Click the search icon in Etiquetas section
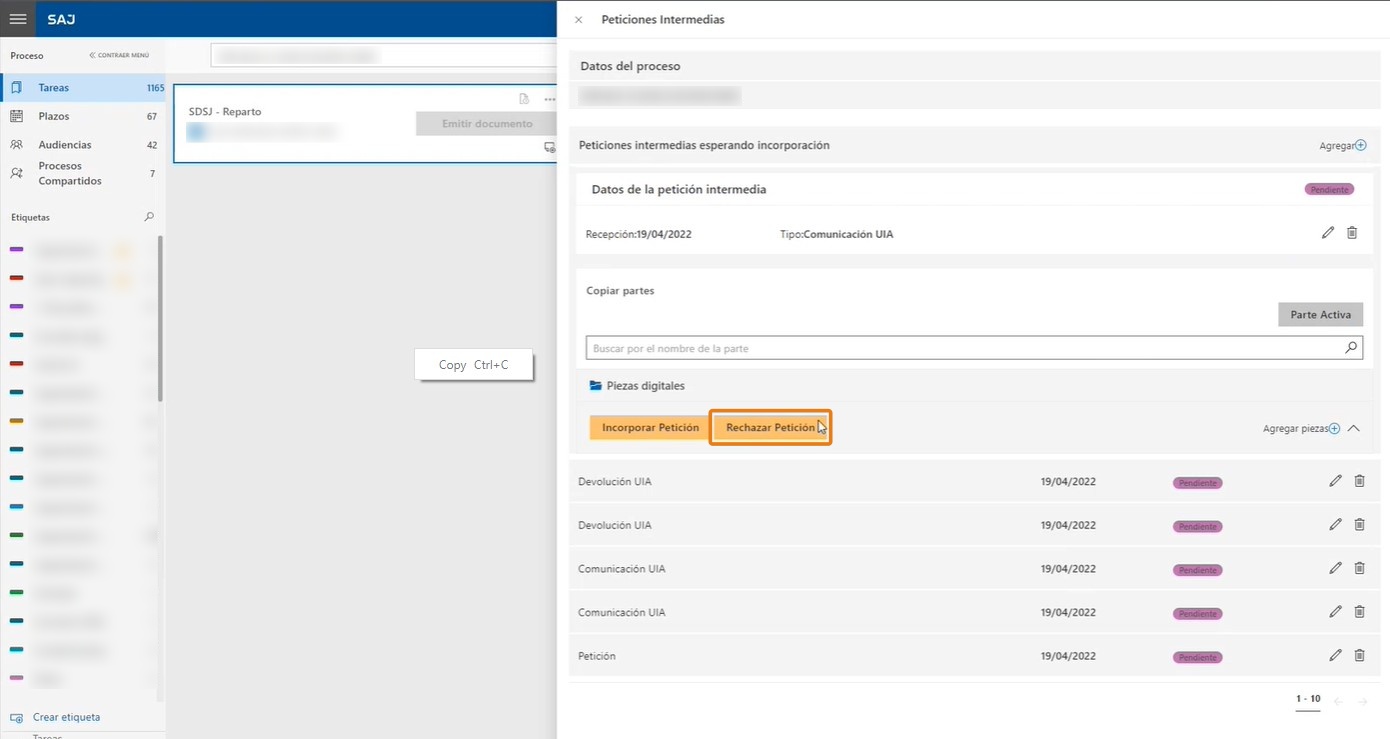 (150, 217)
